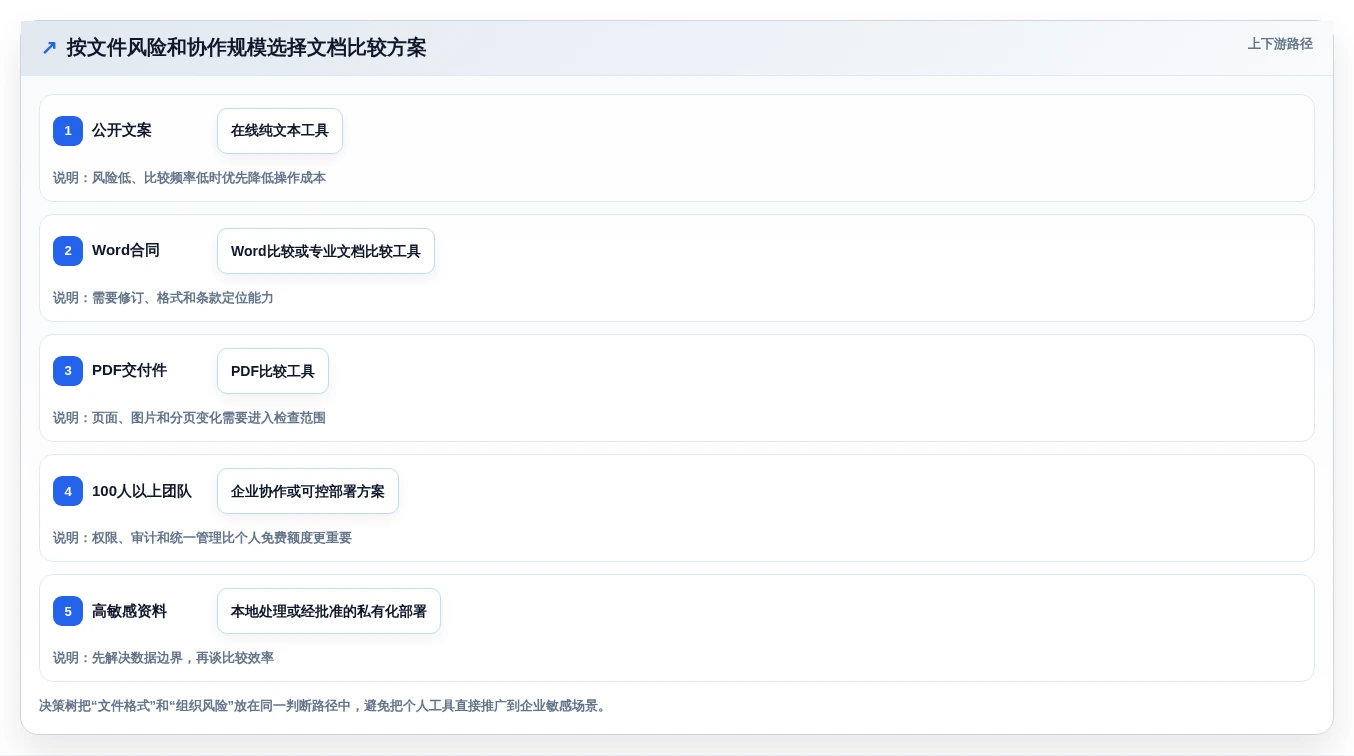Click the 公开文案 row label
This screenshot has width=1354, height=756.
[x=122, y=130]
